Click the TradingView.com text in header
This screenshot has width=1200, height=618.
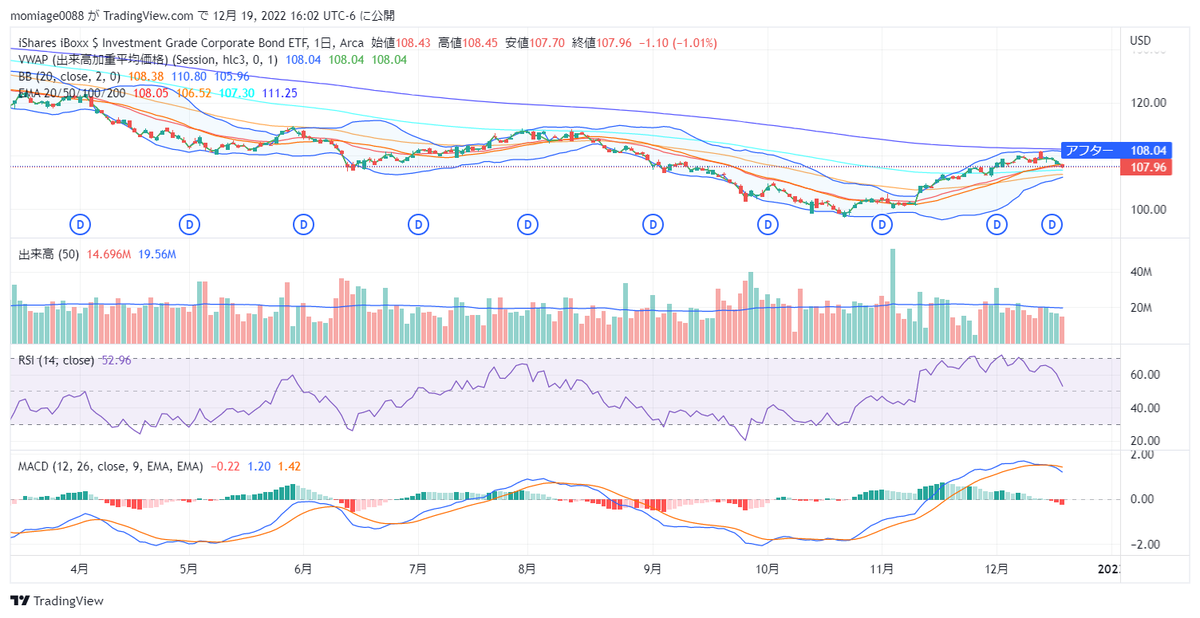point(147,16)
